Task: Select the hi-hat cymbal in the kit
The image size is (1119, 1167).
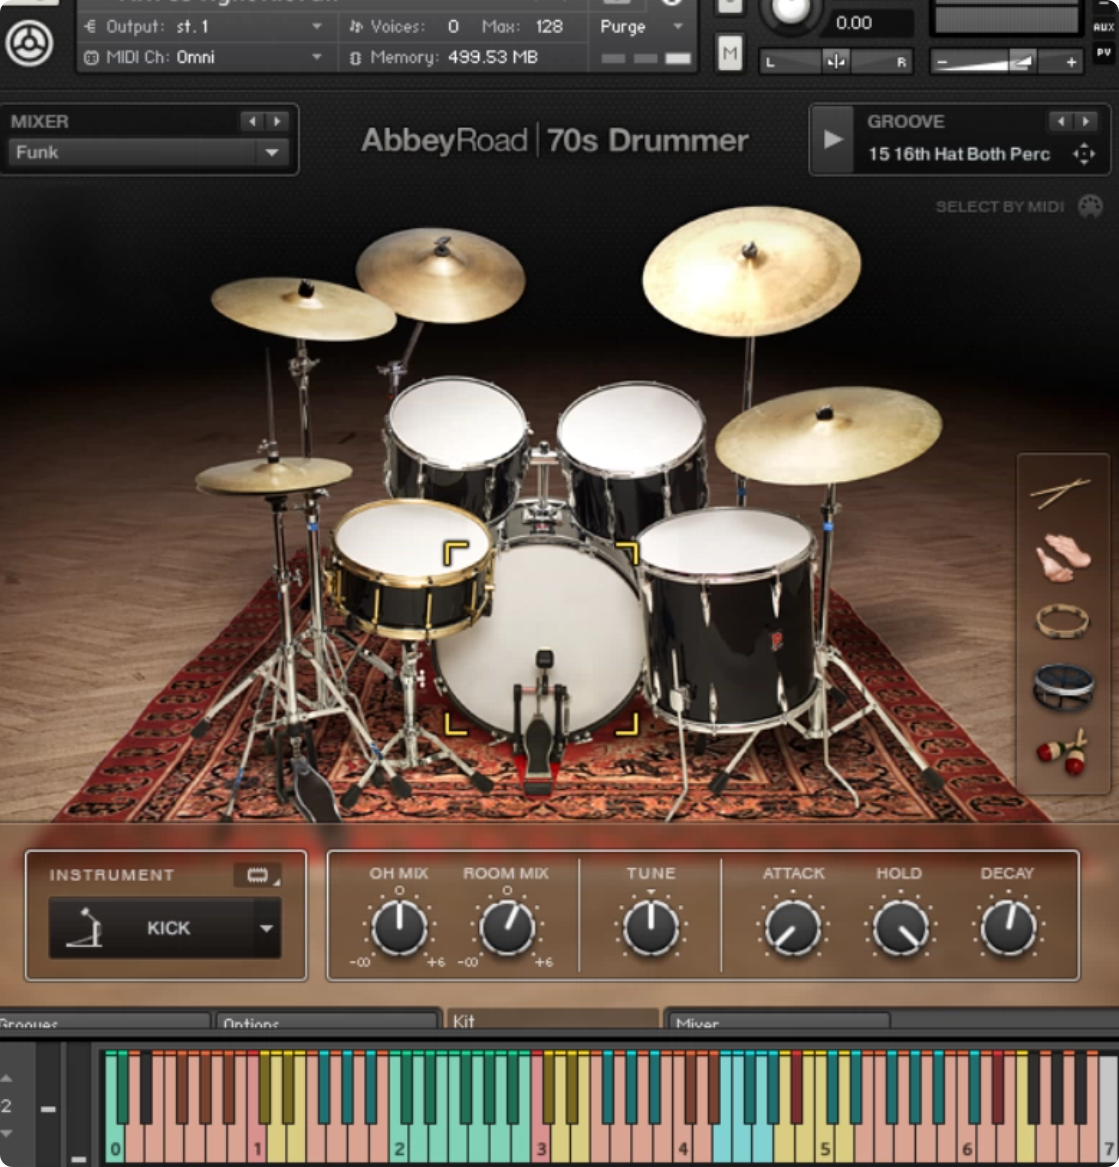Action: 272,475
